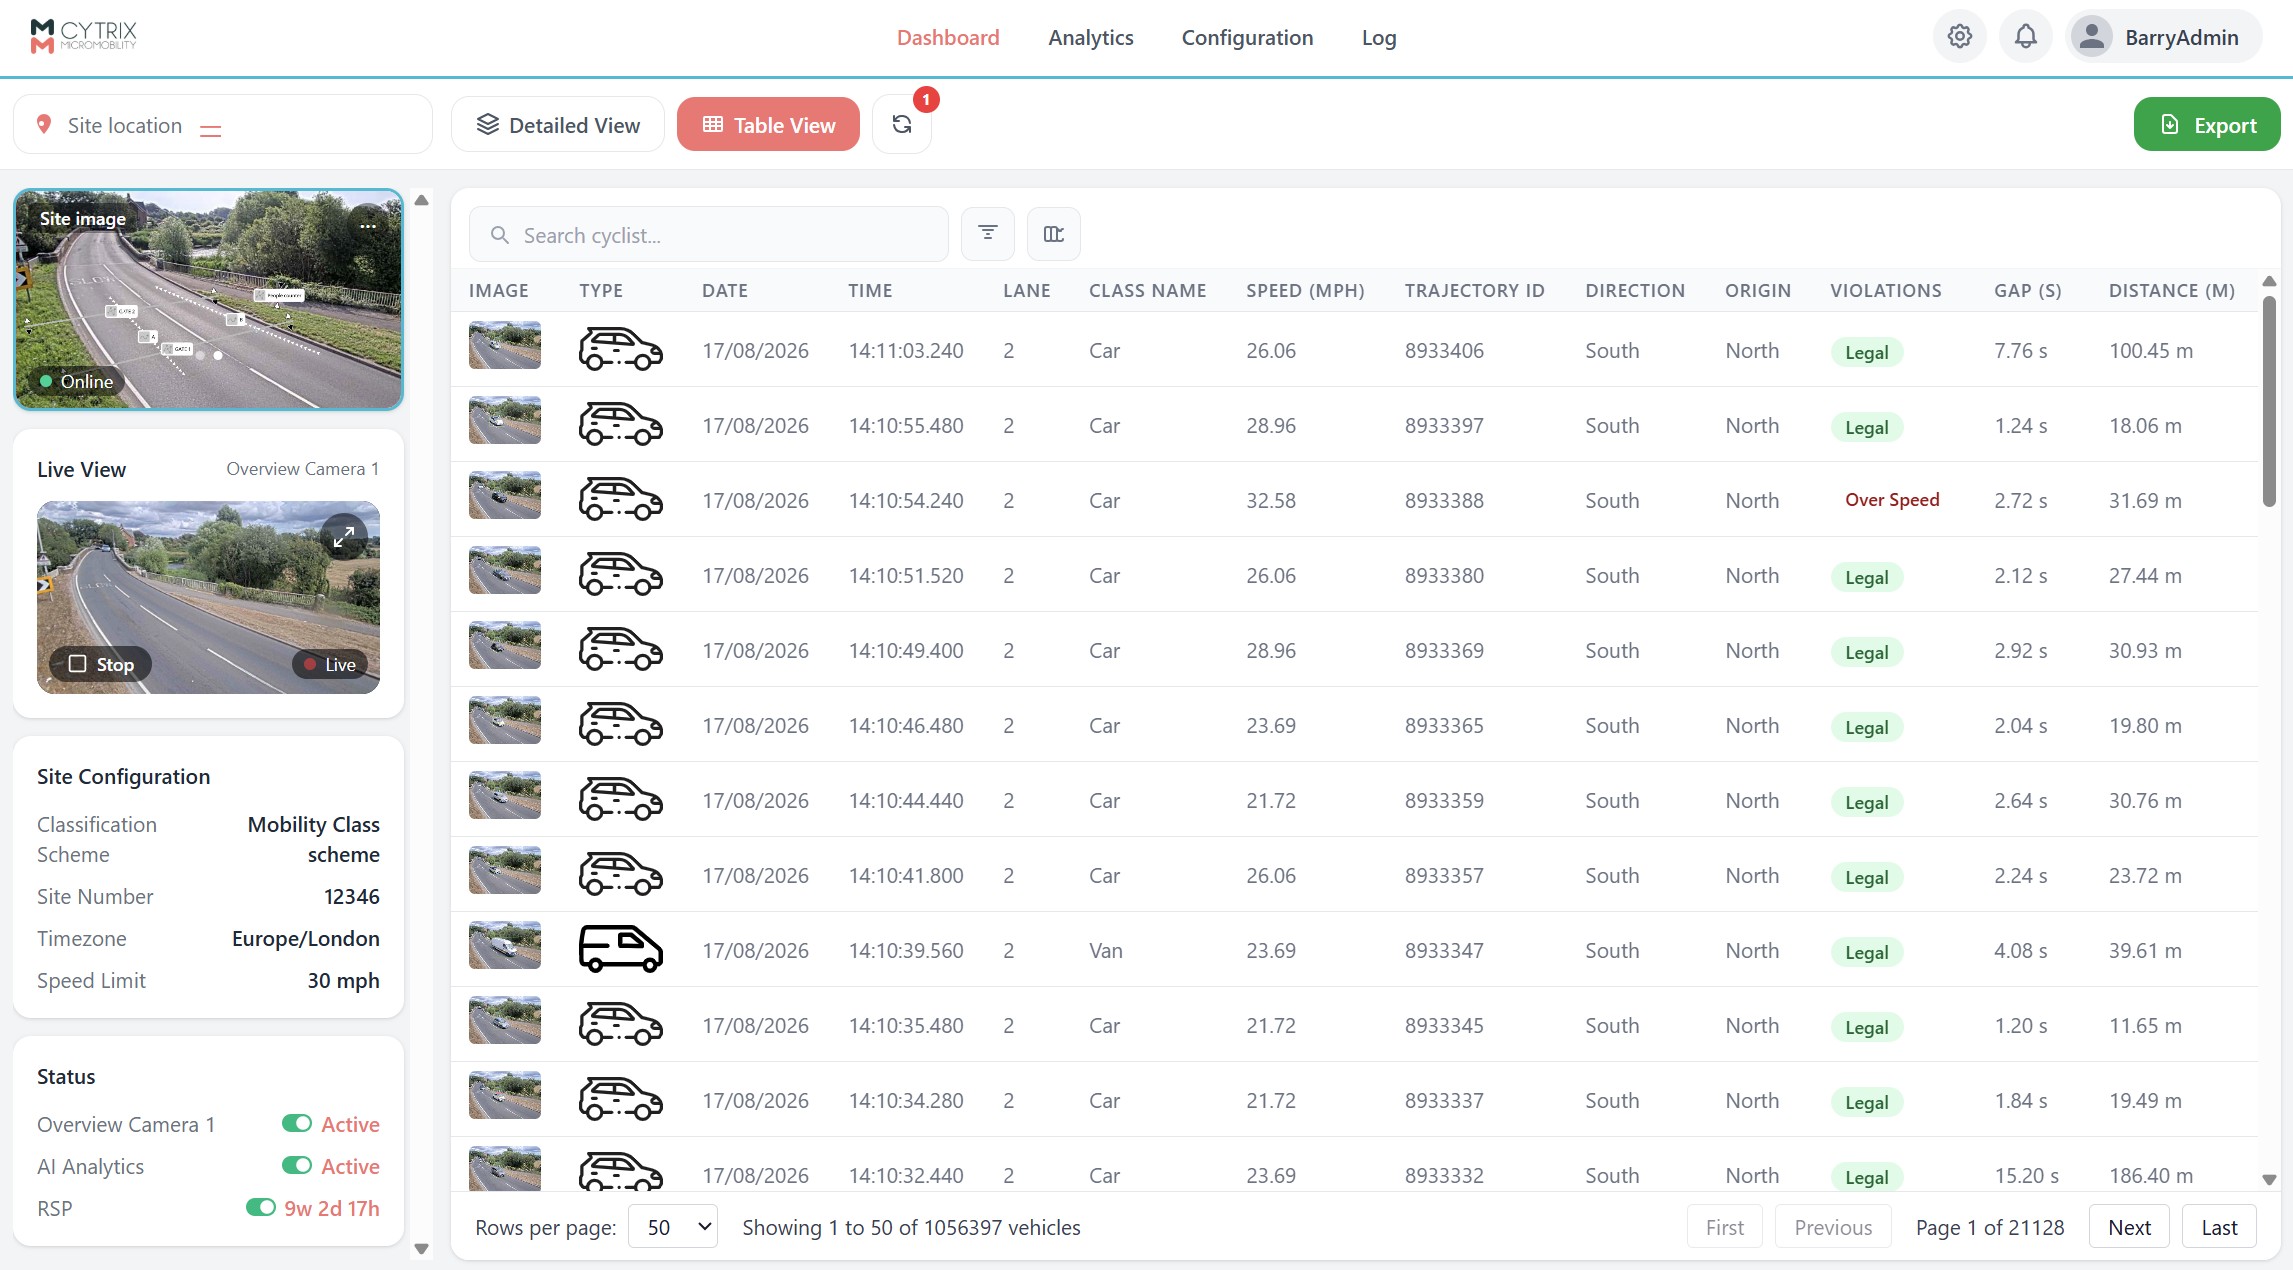Refresh the vehicle data
This screenshot has width=2293, height=1270.
(x=902, y=124)
